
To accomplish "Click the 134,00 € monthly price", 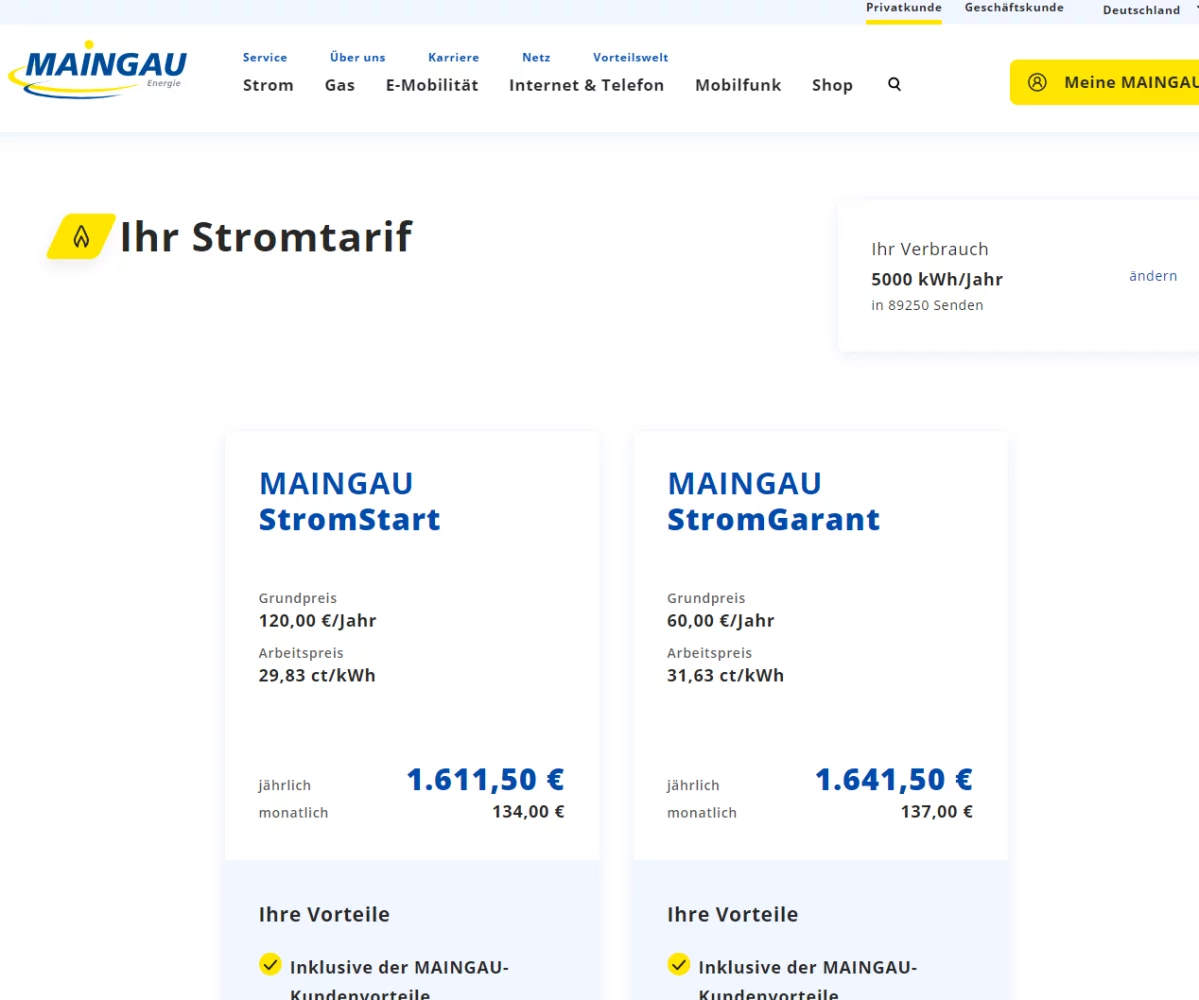I will pyautogui.click(x=528, y=812).
